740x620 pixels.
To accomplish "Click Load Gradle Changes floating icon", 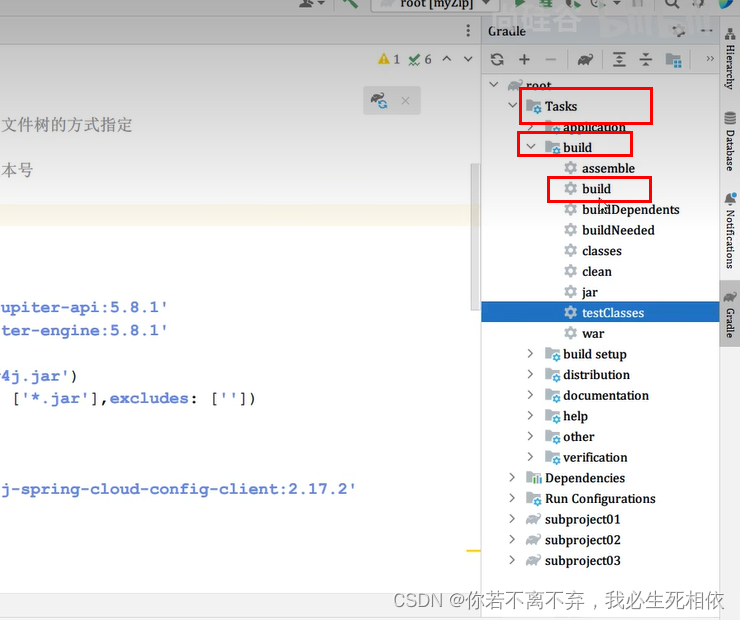I will point(379,101).
